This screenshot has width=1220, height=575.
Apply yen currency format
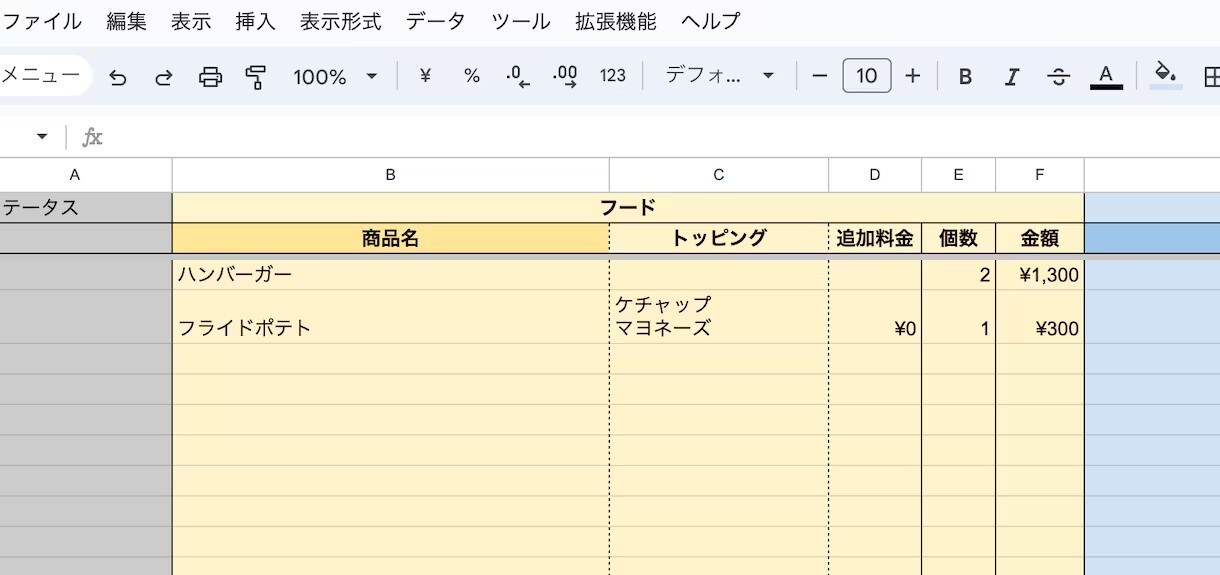click(425, 76)
